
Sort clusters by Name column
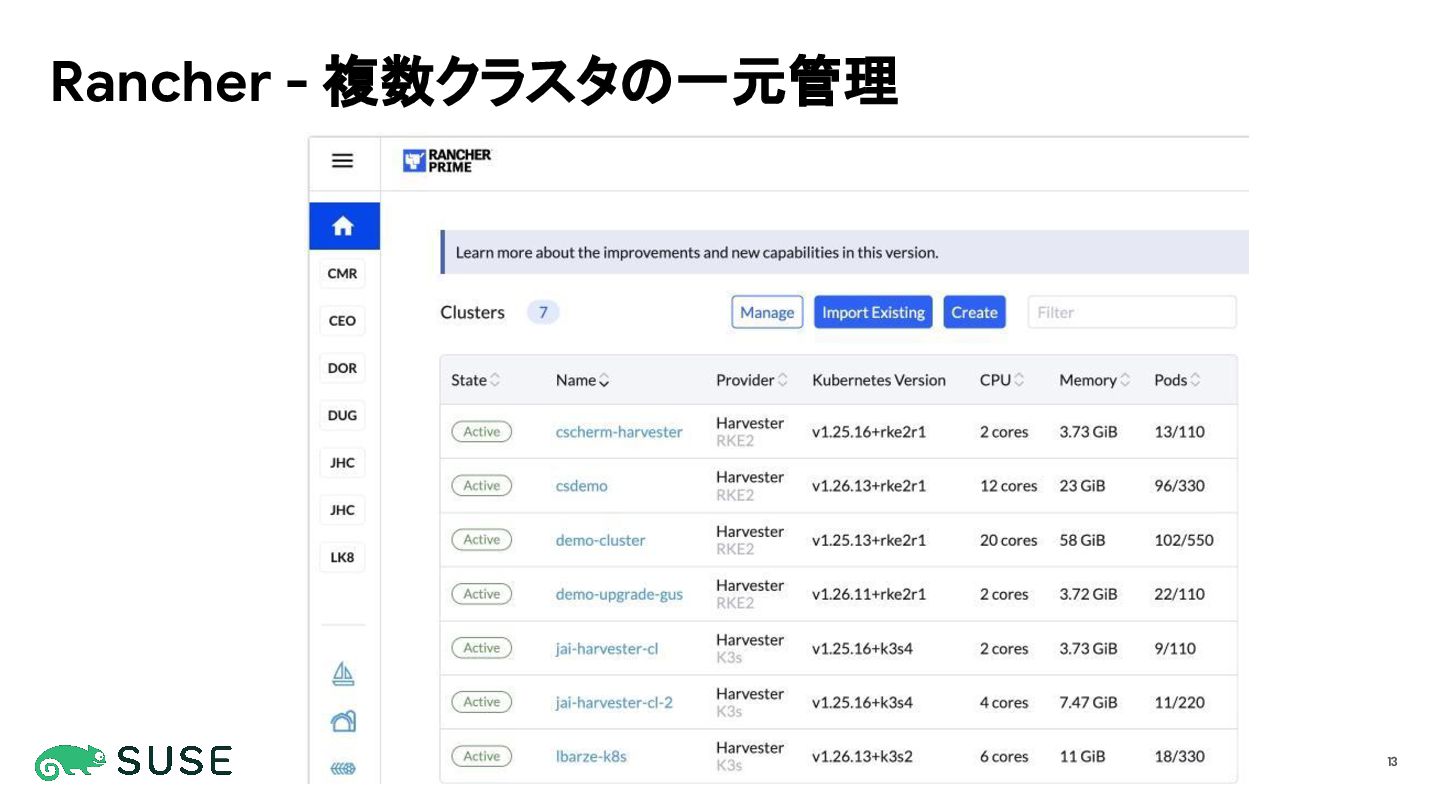click(583, 380)
